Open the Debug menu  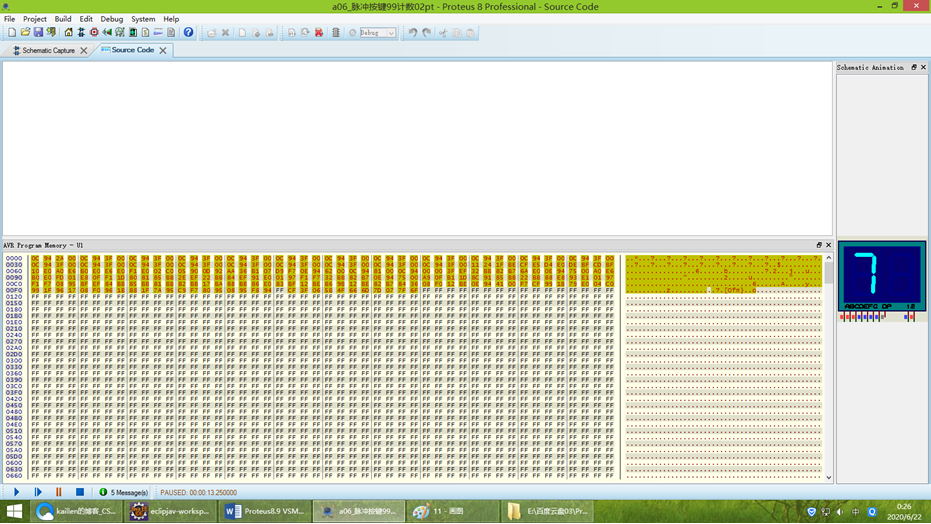point(112,19)
